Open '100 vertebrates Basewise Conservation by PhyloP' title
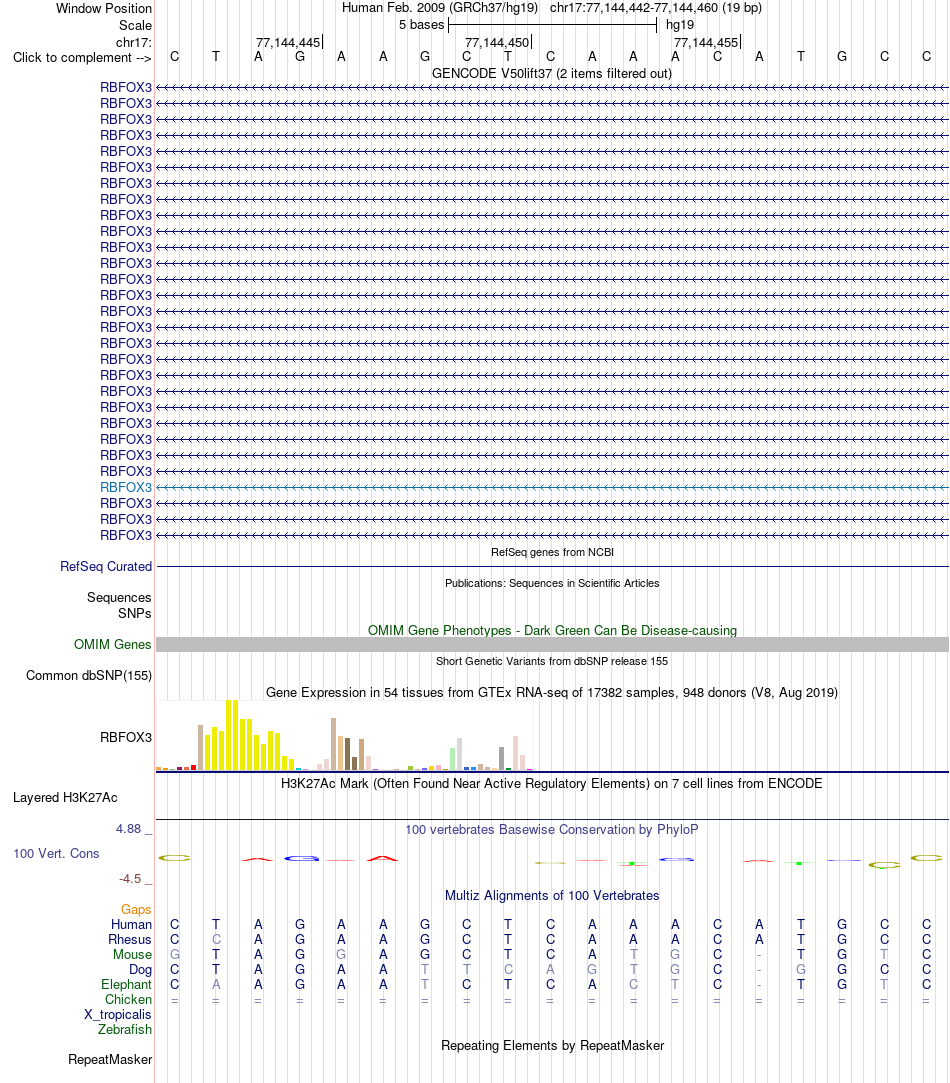950x1083 pixels. click(551, 830)
